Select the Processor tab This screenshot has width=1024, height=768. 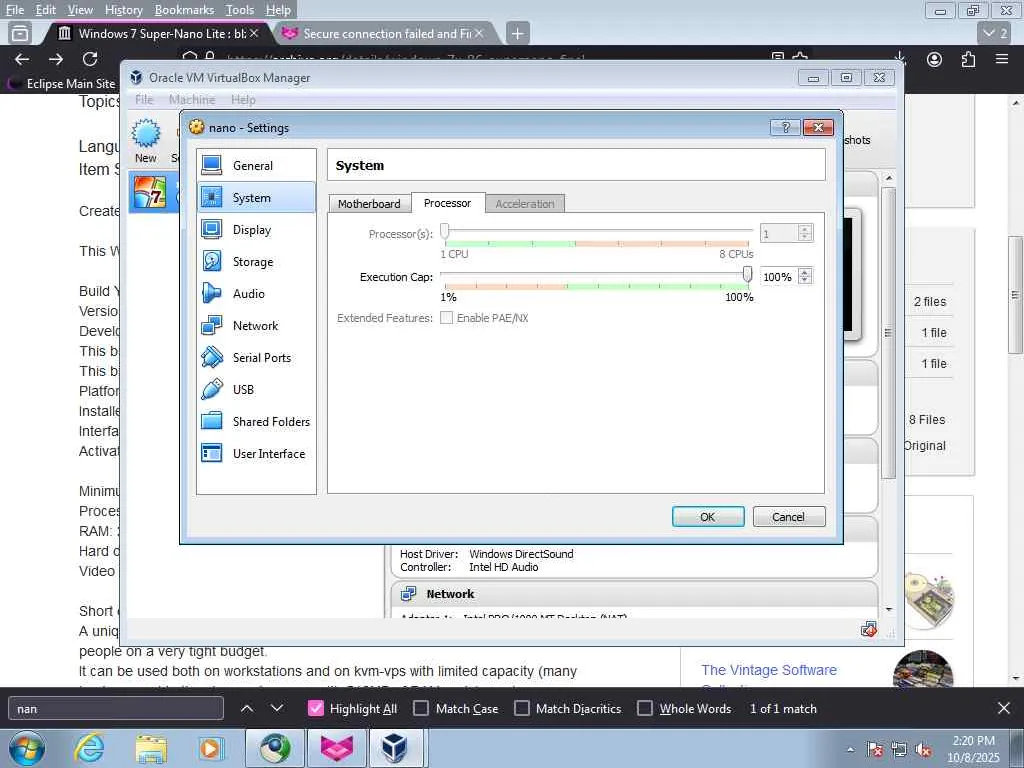coord(447,203)
